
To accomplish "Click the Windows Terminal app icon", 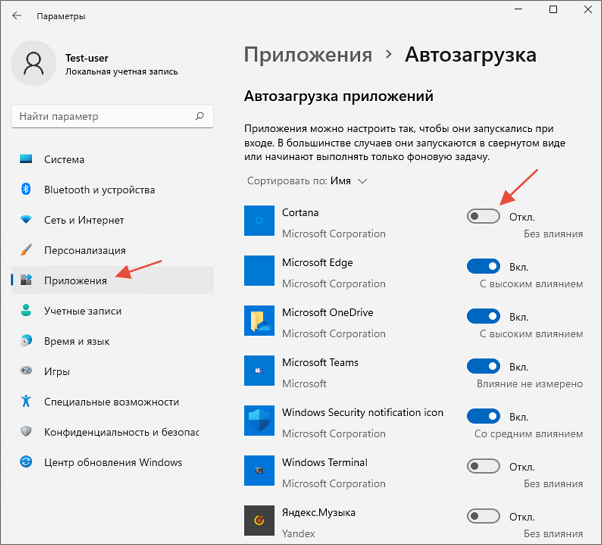I will click(259, 471).
